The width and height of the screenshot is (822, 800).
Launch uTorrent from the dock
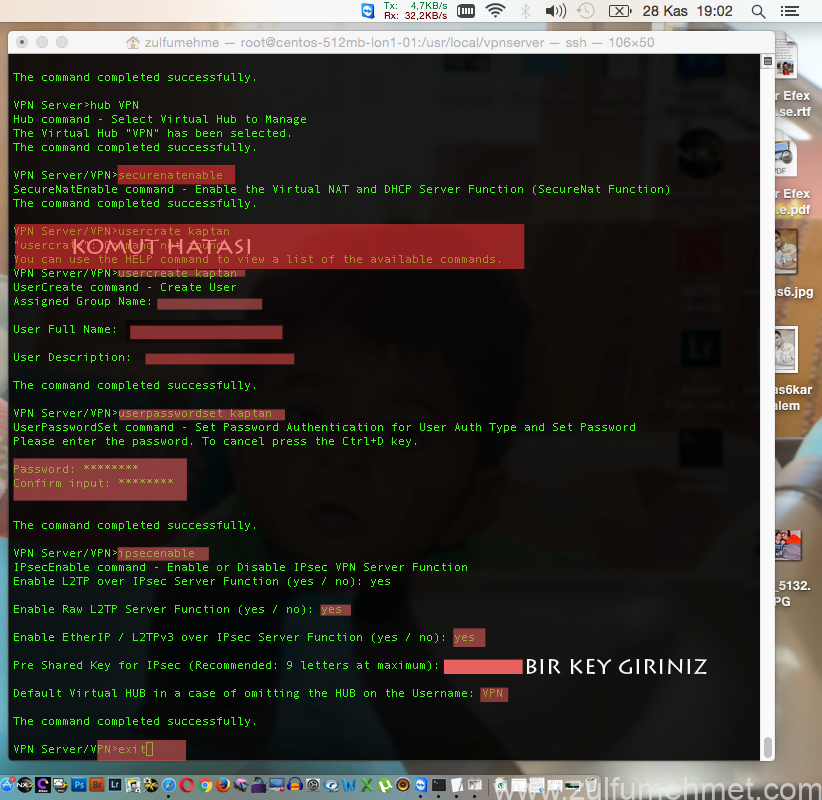coord(385,785)
